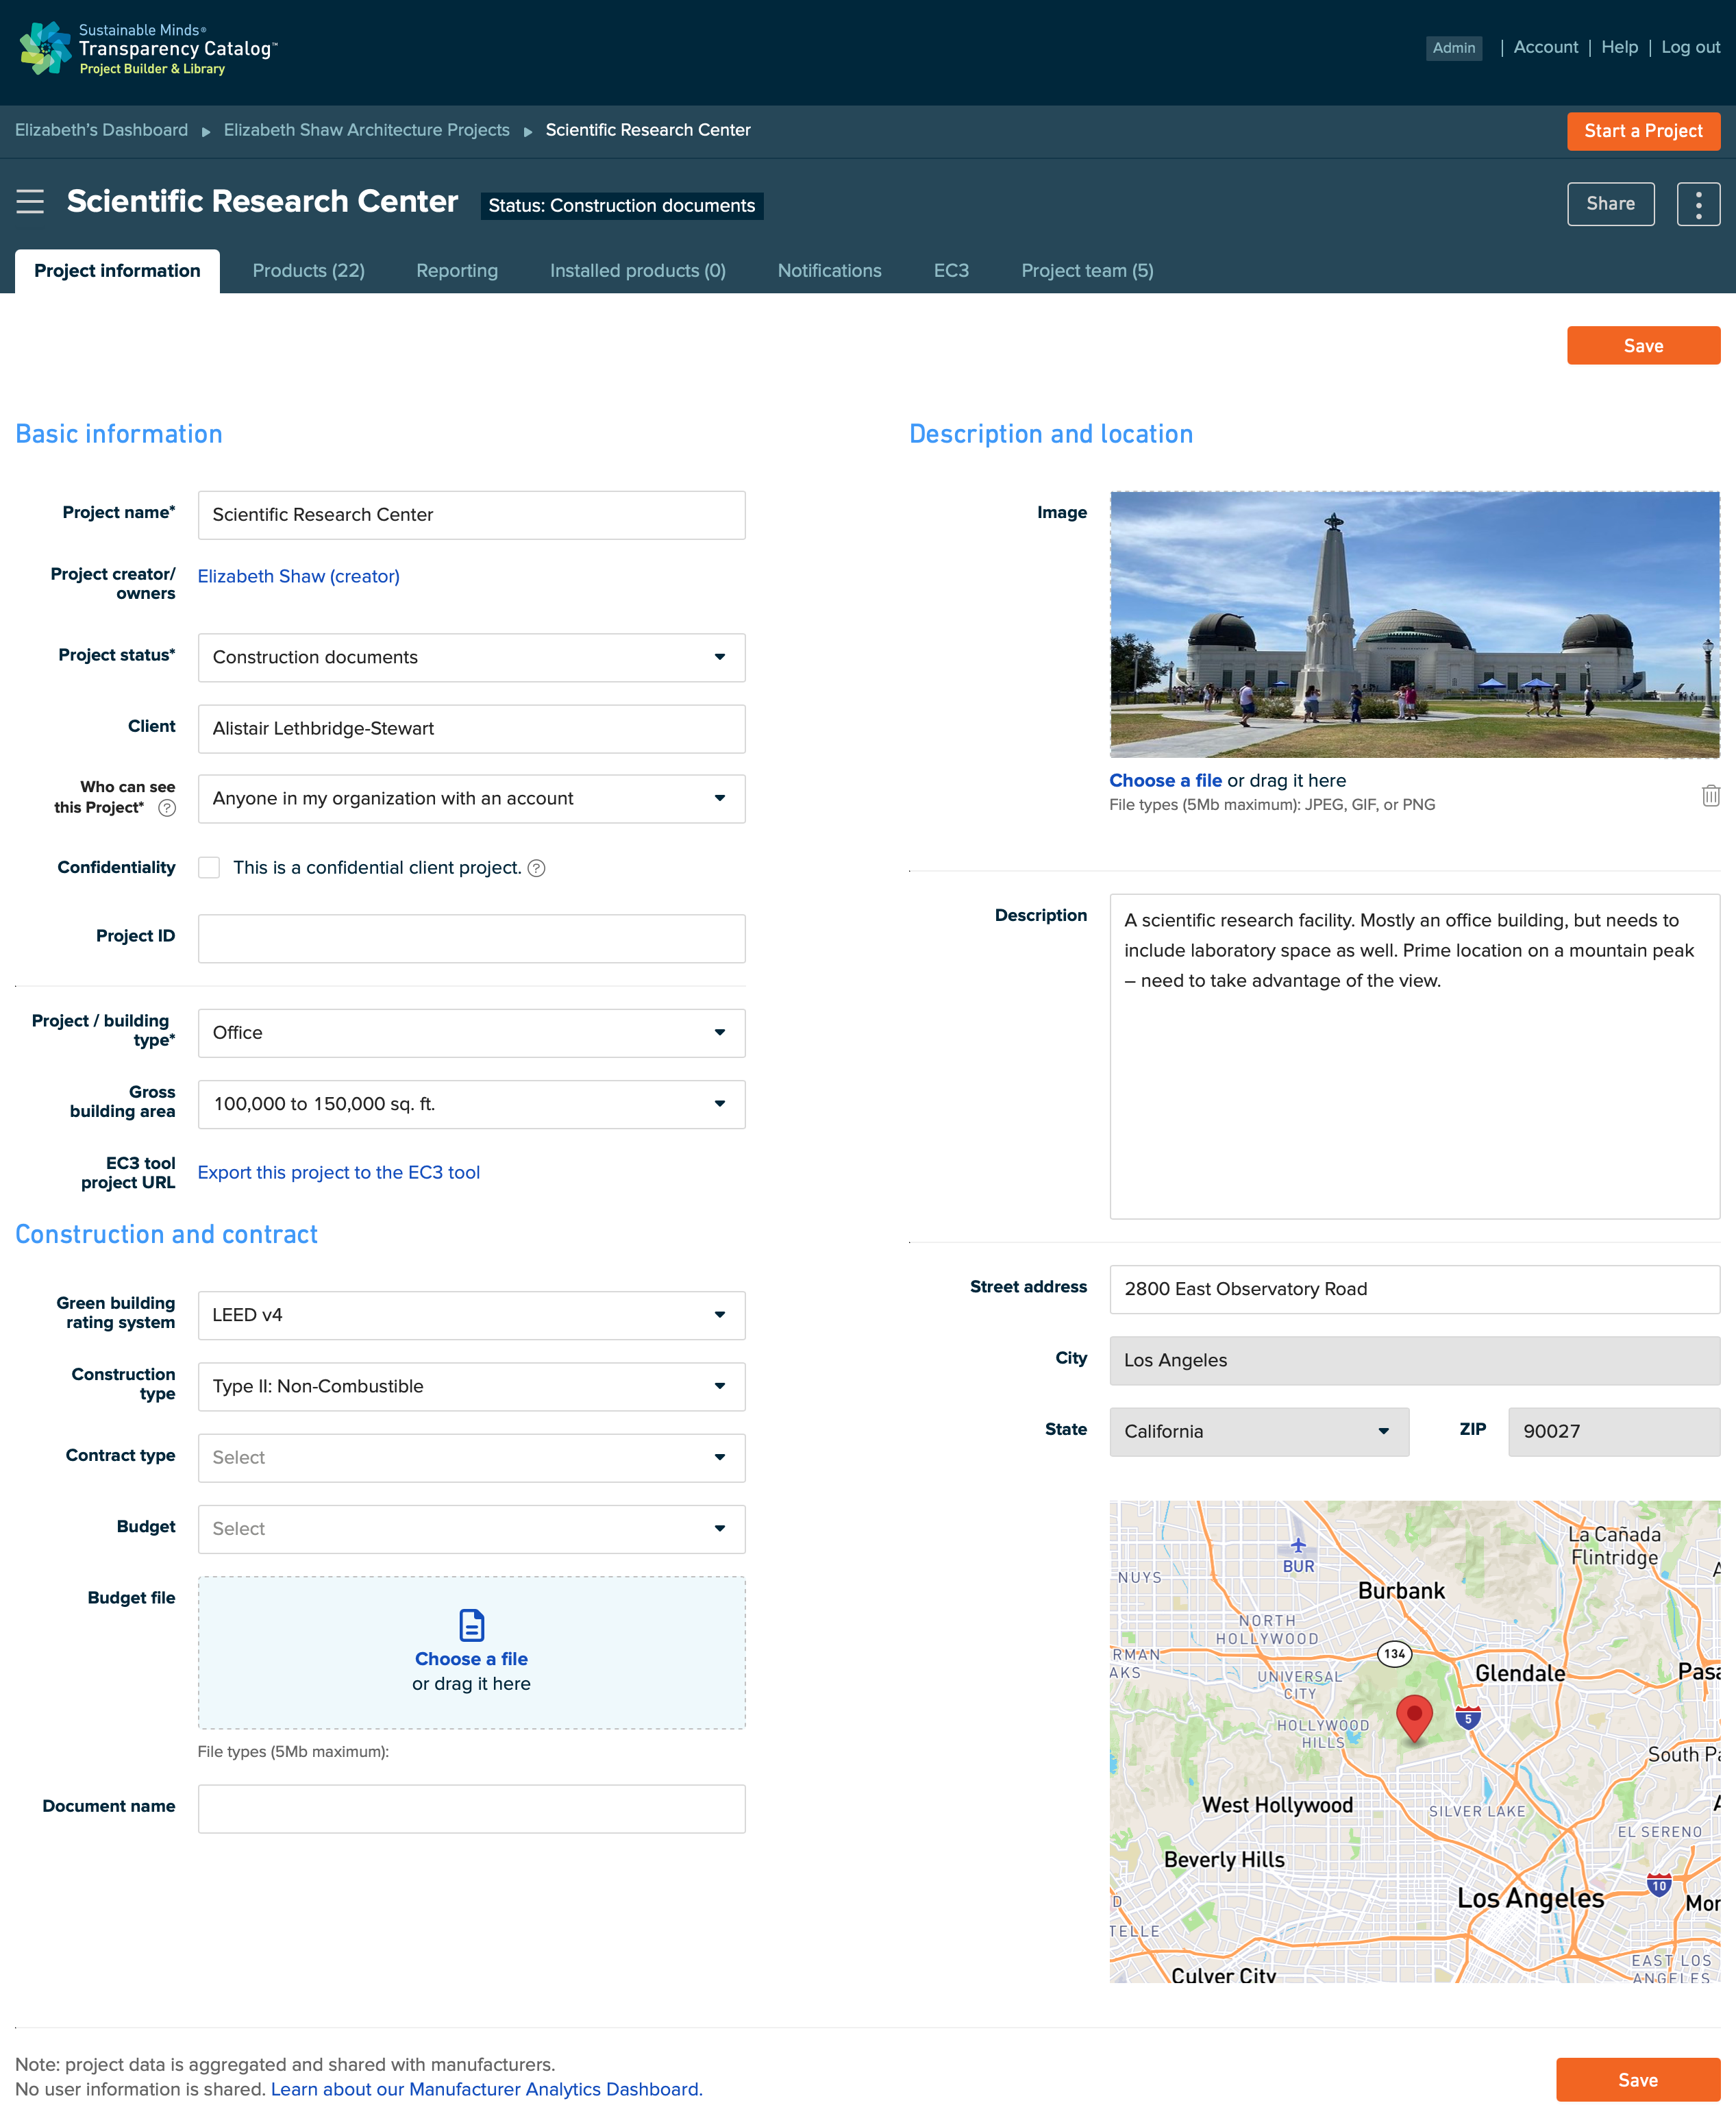This screenshot has width=1736, height=2127.
Task: Click the Project name input field
Action: (x=471, y=515)
